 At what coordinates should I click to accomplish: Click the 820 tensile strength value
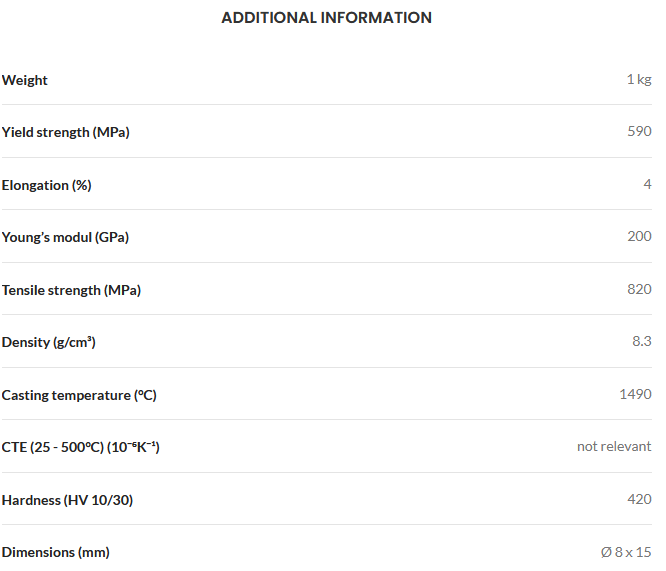[x=639, y=289]
